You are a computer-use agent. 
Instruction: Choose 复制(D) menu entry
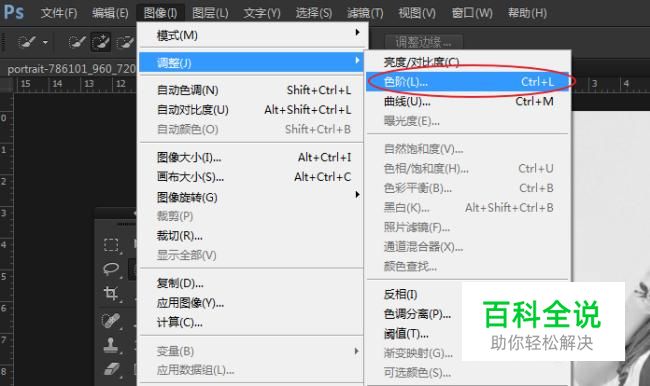[251, 283]
